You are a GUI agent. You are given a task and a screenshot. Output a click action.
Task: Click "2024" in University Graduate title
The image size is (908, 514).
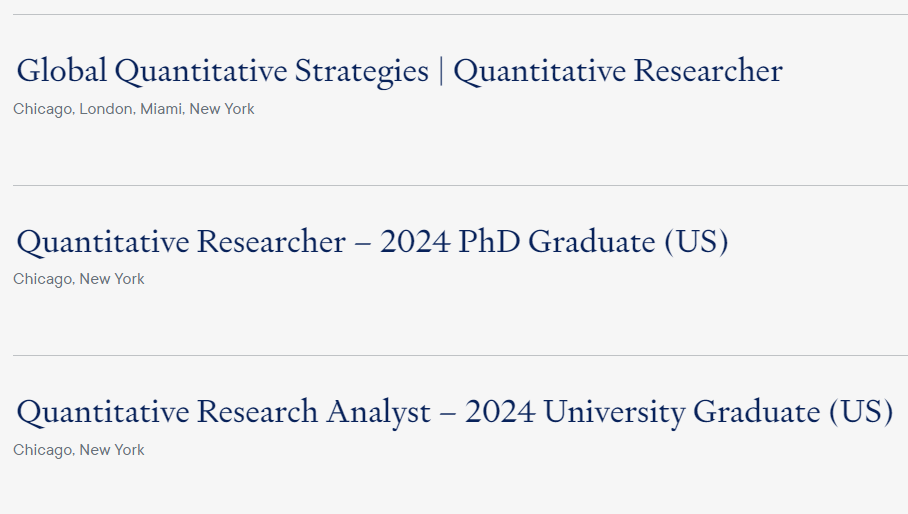(x=500, y=412)
